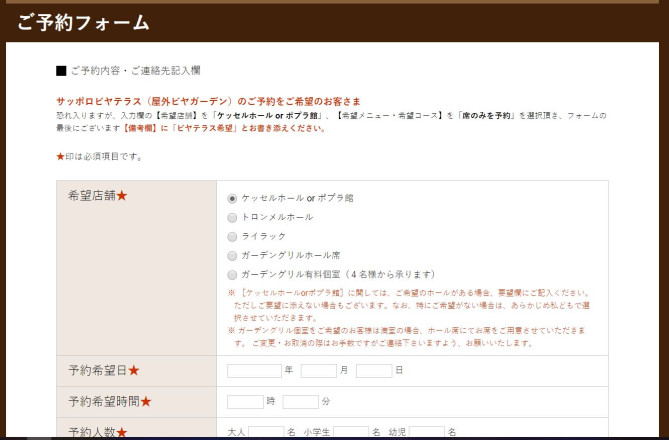This screenshot has width=669, height=440.
Task: Click the reservation month (月) input field
Action: coord(318,371)
